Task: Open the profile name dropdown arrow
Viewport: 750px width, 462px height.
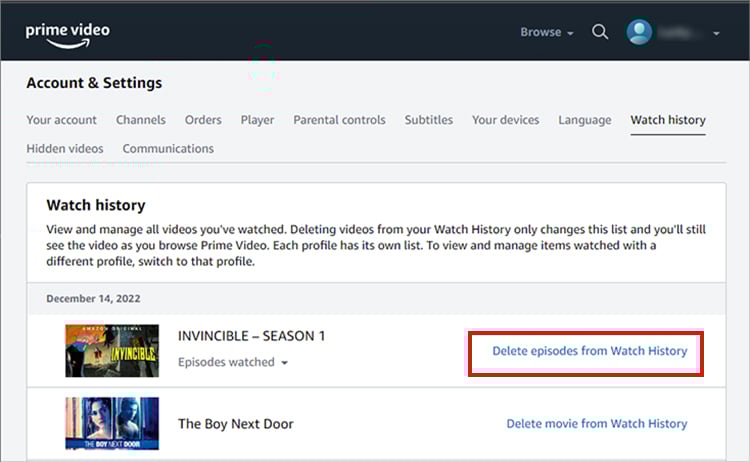Action: coord(716,33)
